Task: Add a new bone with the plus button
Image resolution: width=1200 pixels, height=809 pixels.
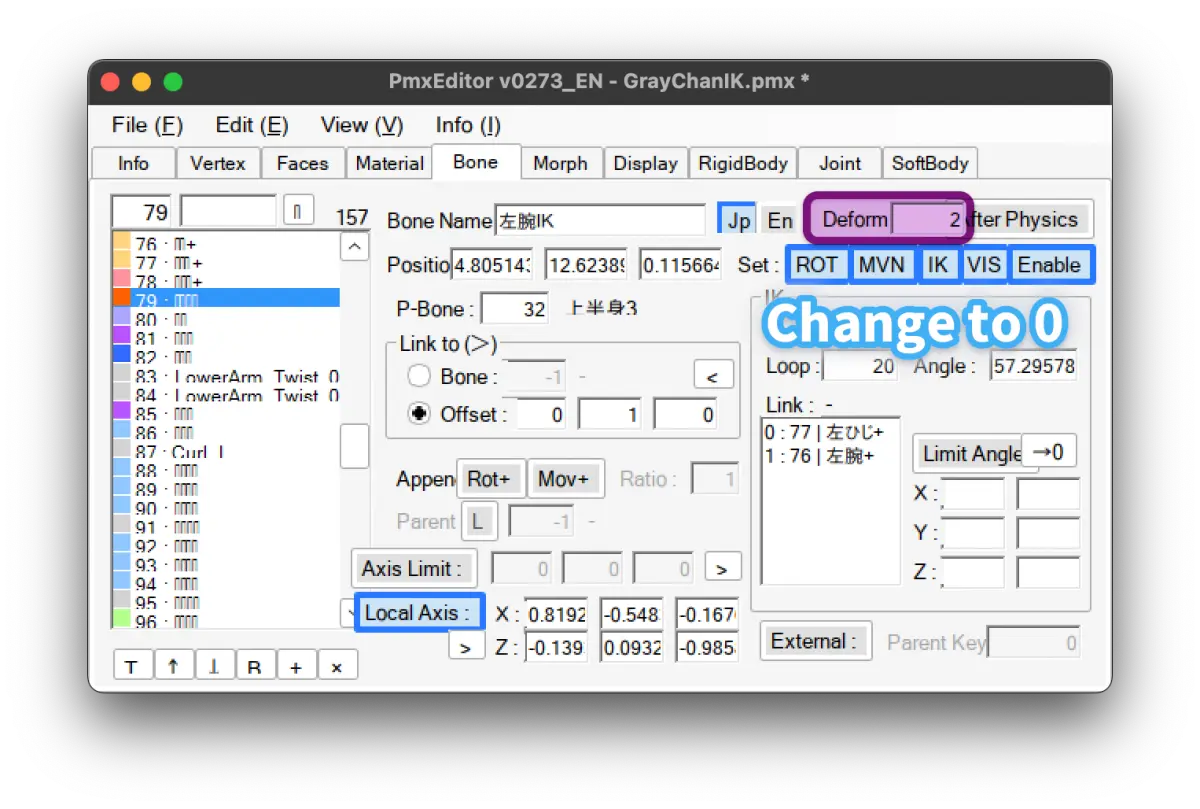Action: (x=296, y=665)
